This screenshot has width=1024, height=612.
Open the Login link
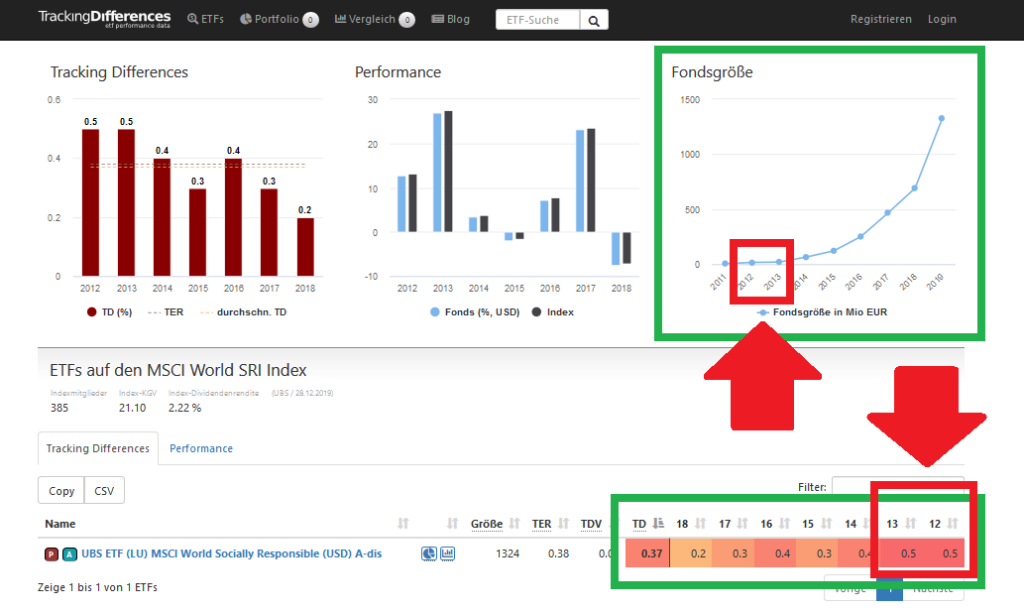tap(942, 20)
